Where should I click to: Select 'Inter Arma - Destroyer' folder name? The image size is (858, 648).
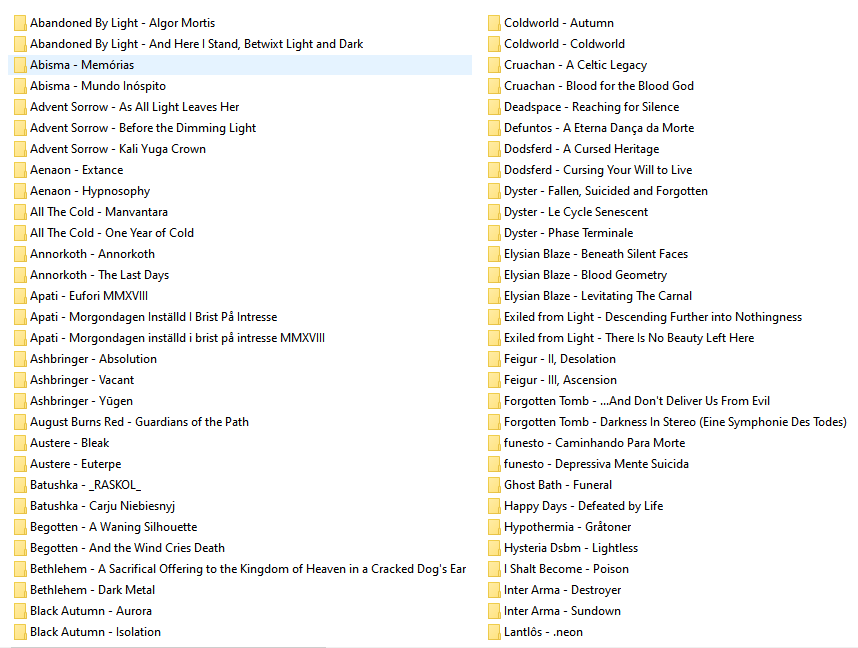pyautogui.click(x=563, y=590)
